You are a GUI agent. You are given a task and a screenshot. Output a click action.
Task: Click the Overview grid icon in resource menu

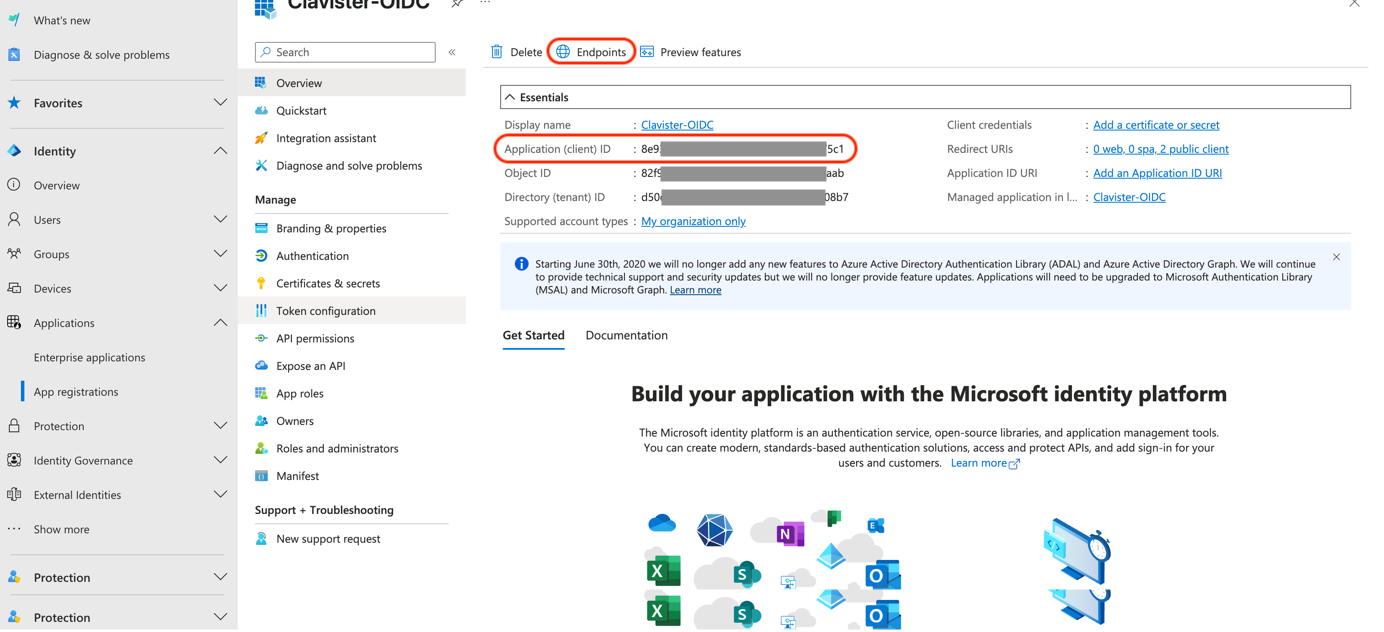point(261,83)
